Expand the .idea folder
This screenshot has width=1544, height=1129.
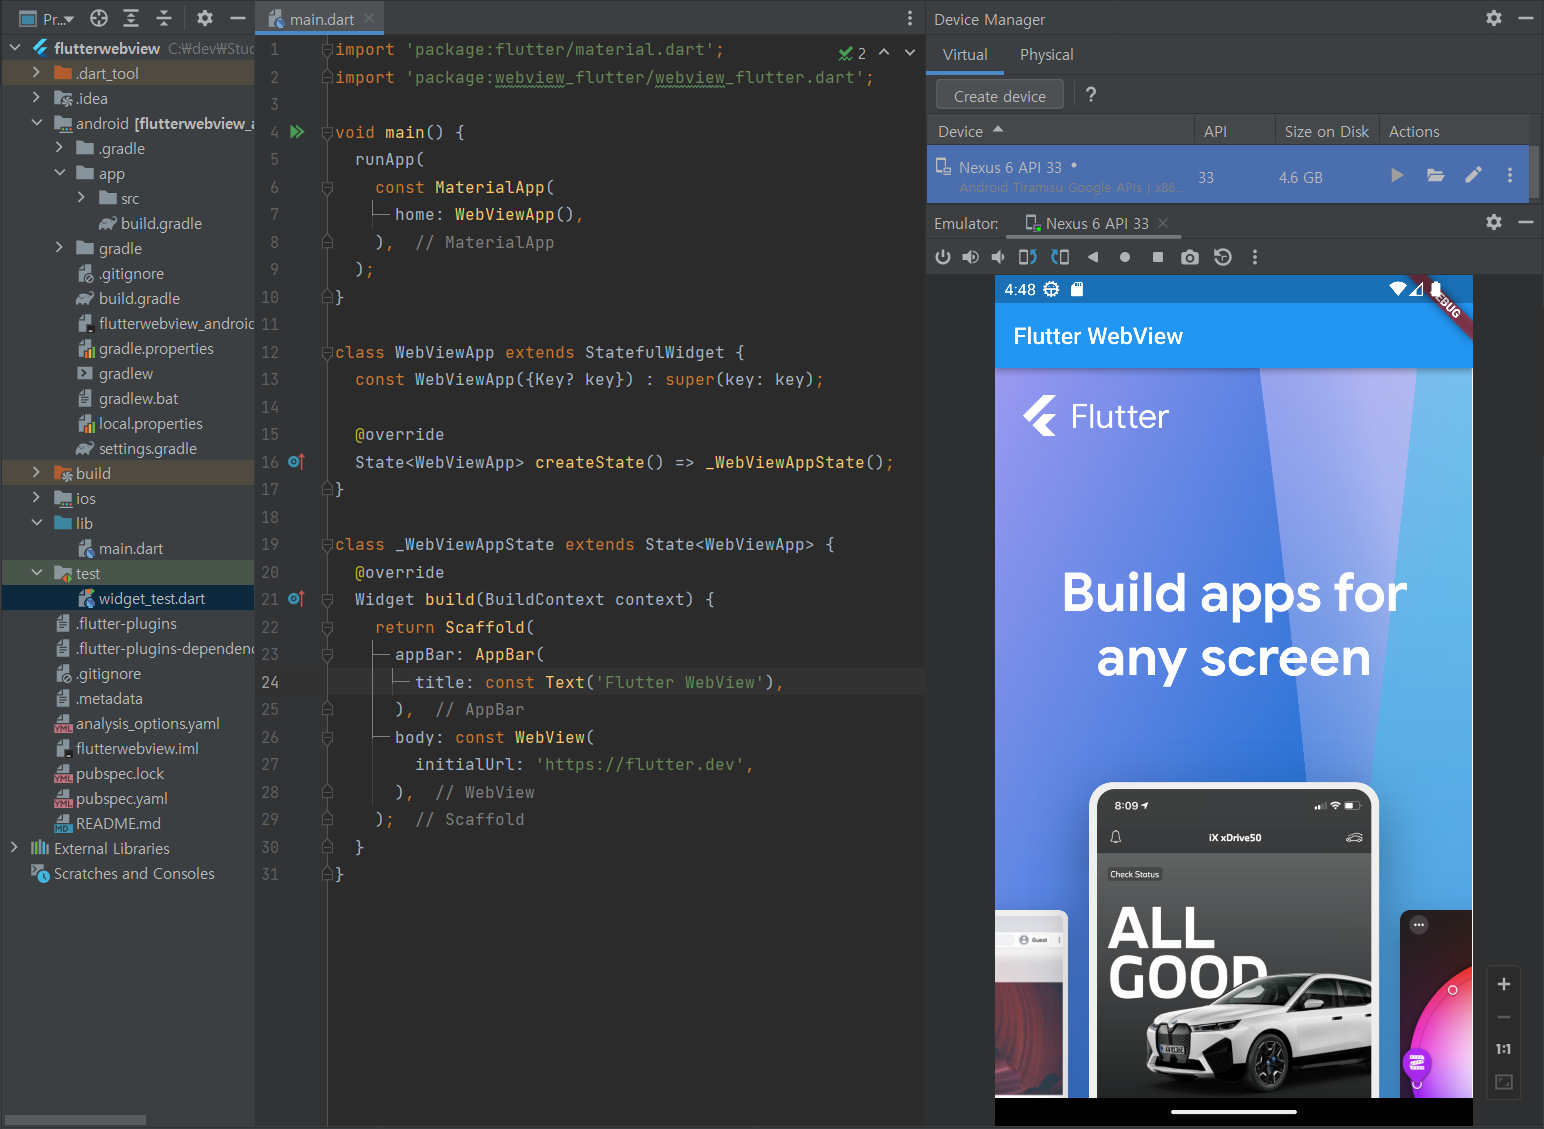[36, 97]
